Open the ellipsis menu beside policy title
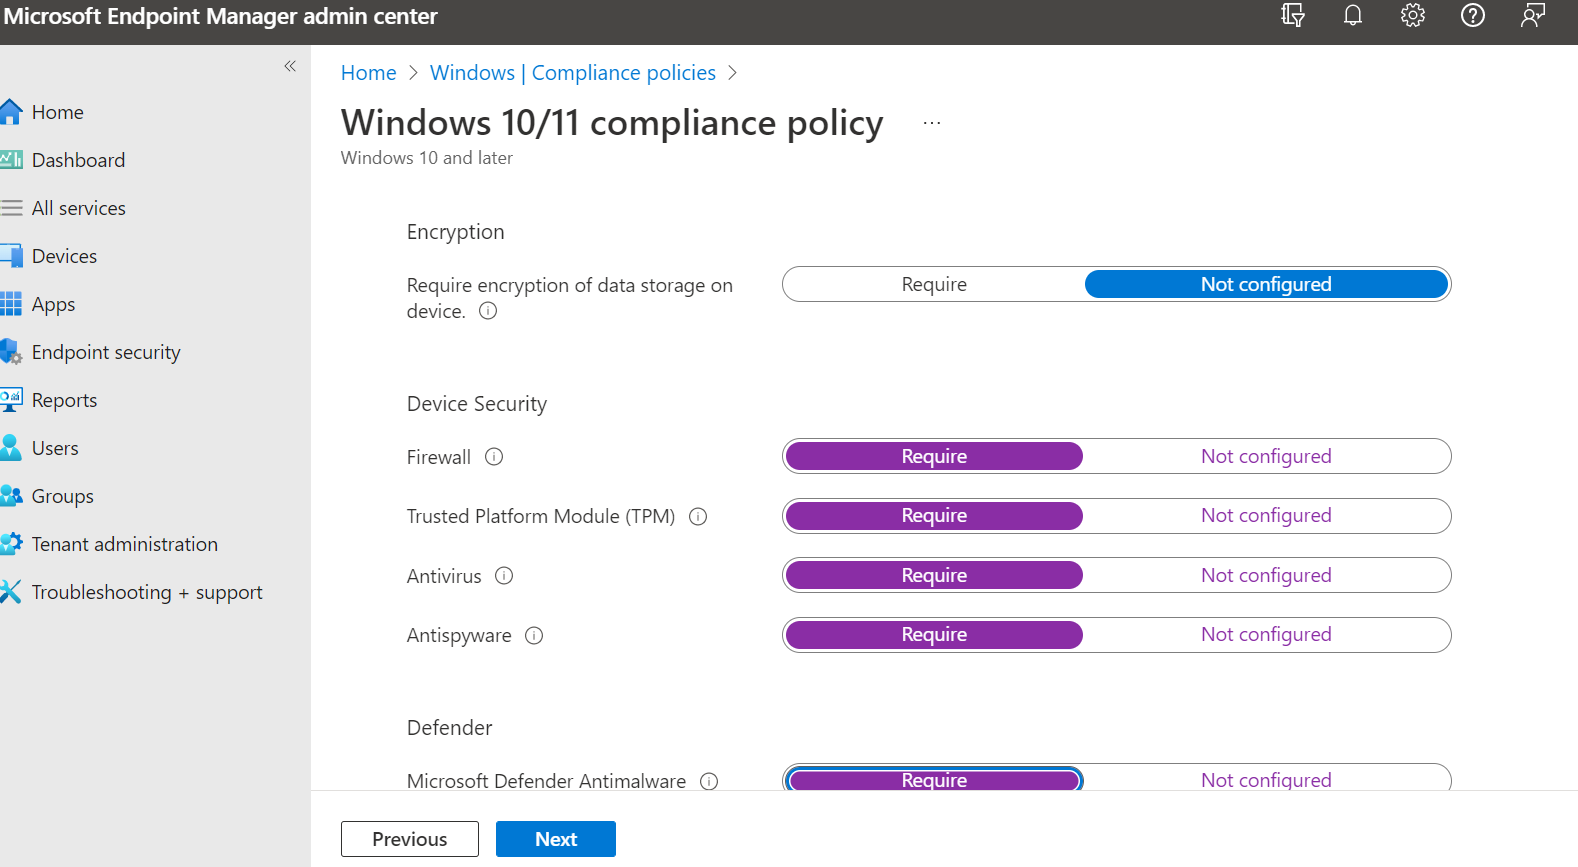Image resolution: width=1578 pixels, height=867 pixels. [x=932, y=123]
